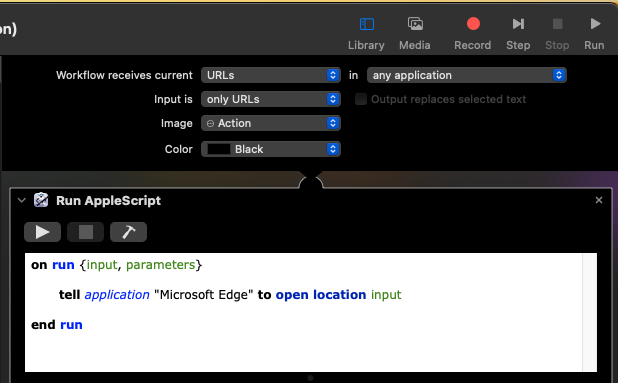
Task: Open the Image 'Action' dropdown
Action: point(271,123)
